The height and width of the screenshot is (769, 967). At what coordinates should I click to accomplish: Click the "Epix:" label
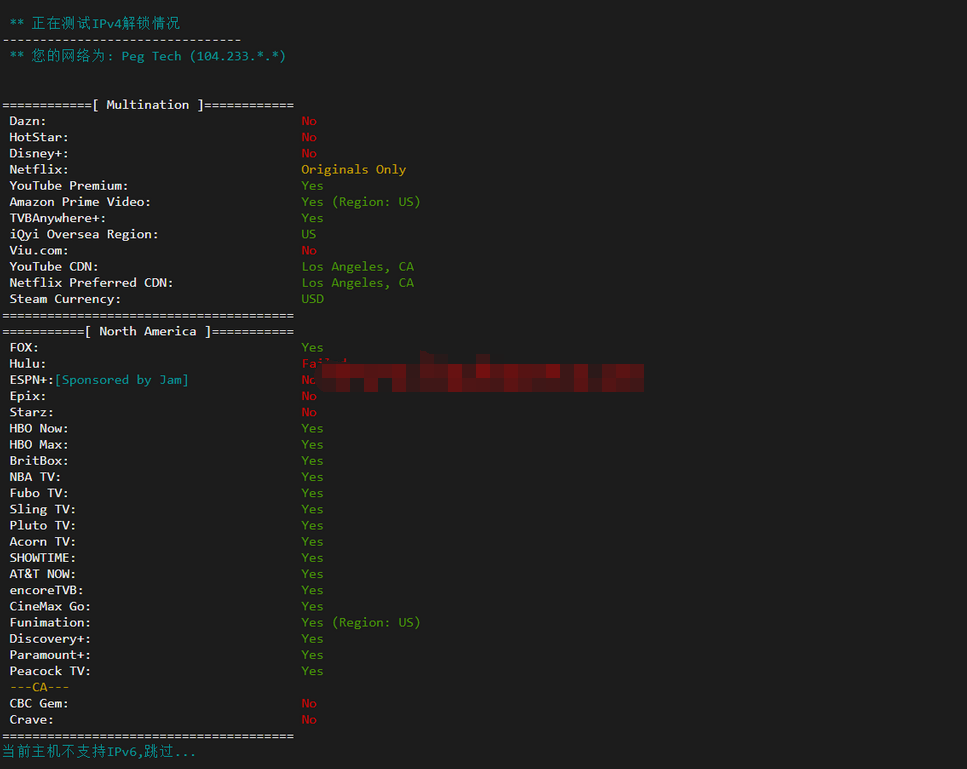point(28,396)
